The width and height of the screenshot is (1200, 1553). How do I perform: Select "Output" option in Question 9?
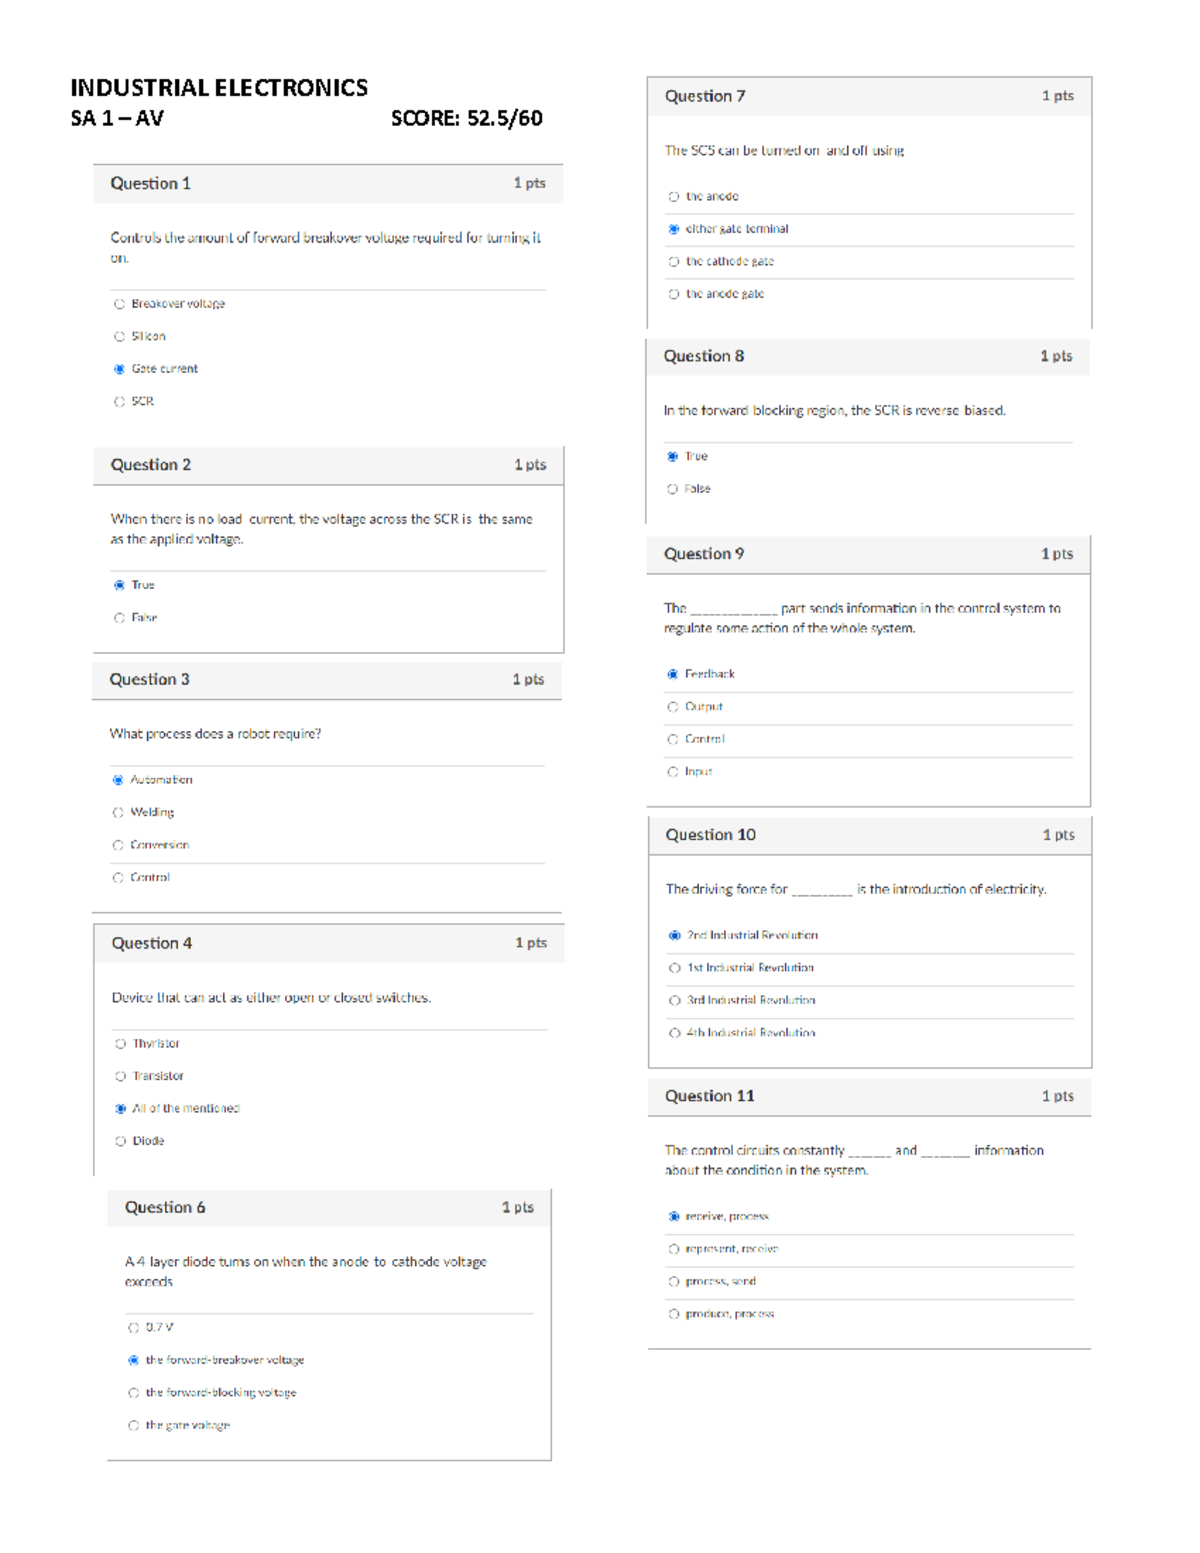[x=673, y=707]
